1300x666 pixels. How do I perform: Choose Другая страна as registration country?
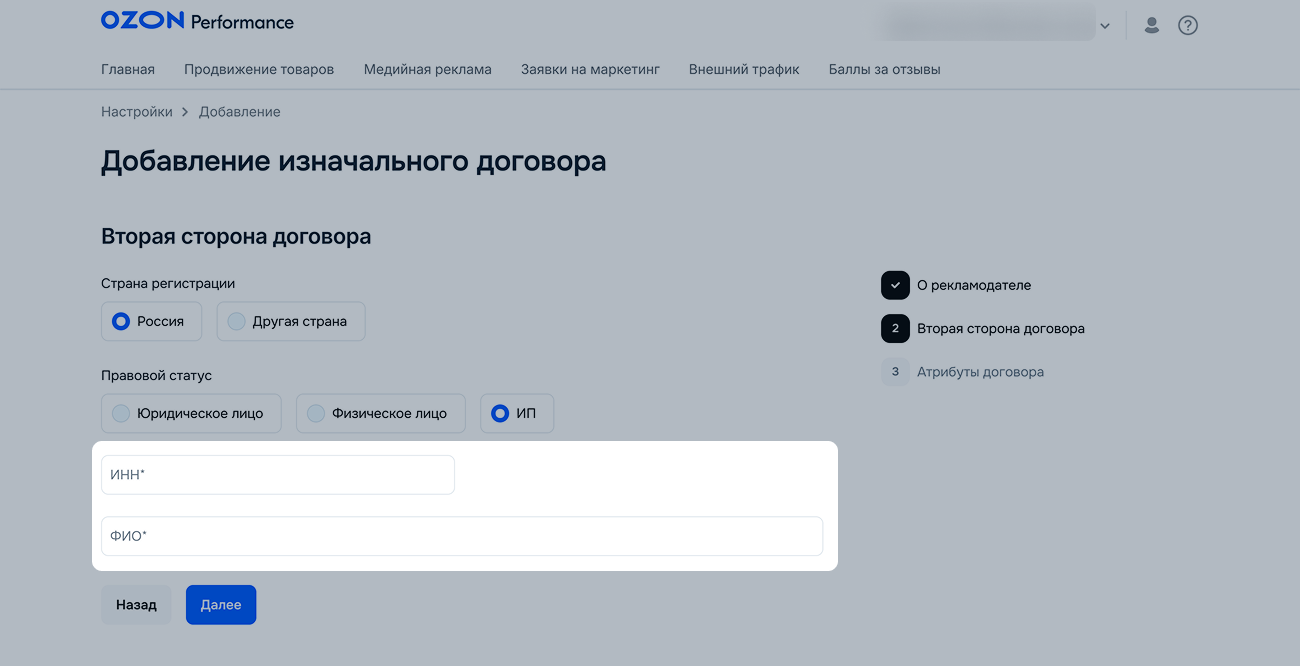[x=290, y=321]
